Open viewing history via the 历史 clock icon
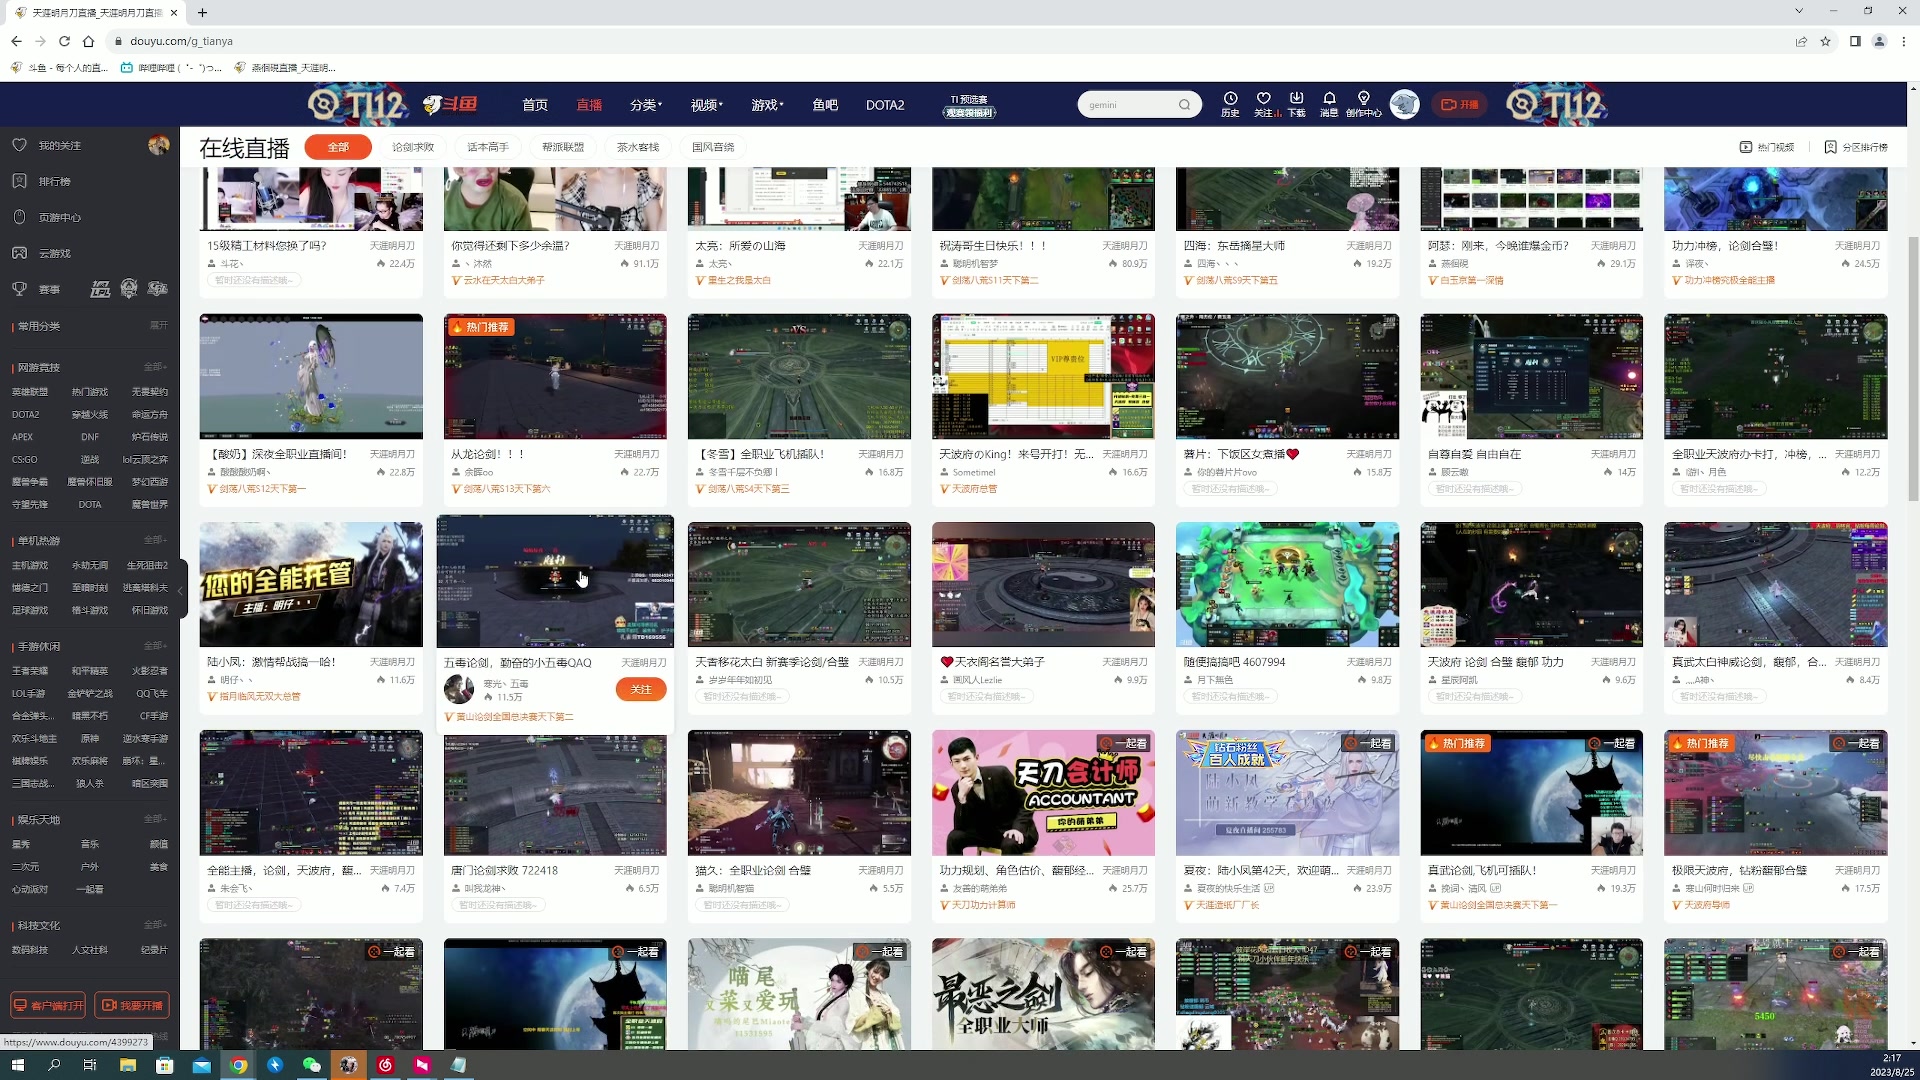1920x1080 pixels. coord(1230,104)
